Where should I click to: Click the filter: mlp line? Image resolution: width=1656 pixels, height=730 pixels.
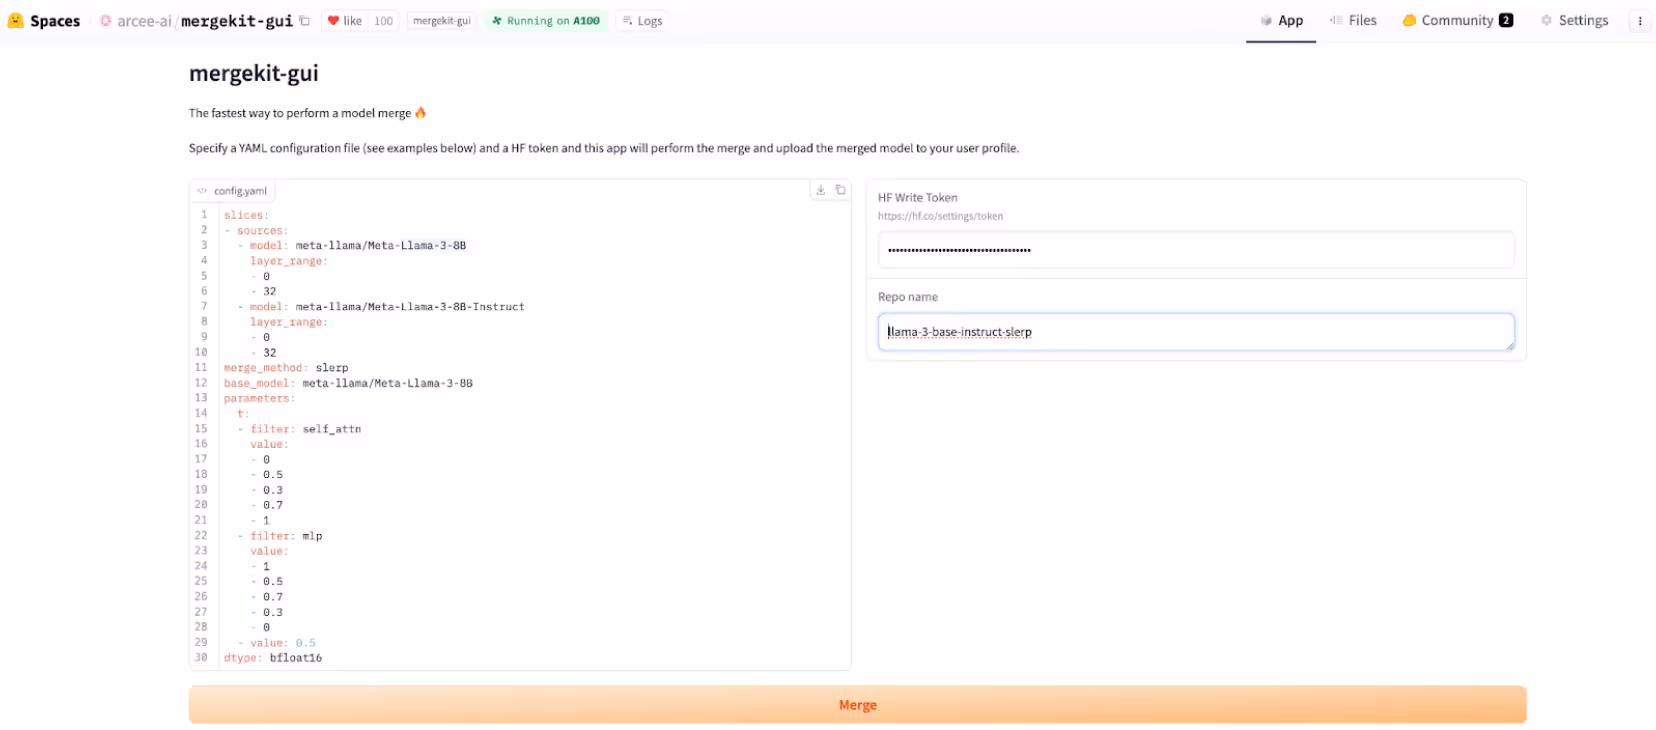(x=280, y=536)
